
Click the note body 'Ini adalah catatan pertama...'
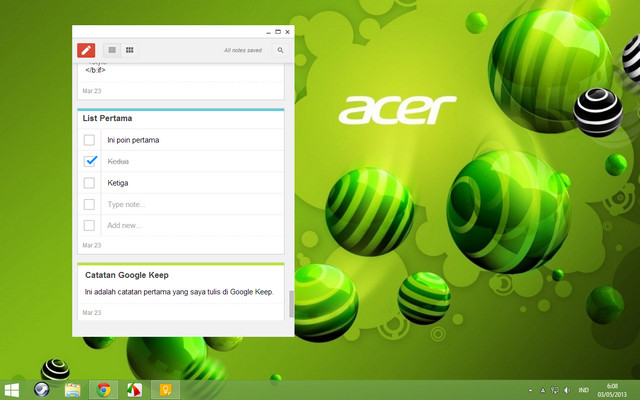click(x=179, y=292)
